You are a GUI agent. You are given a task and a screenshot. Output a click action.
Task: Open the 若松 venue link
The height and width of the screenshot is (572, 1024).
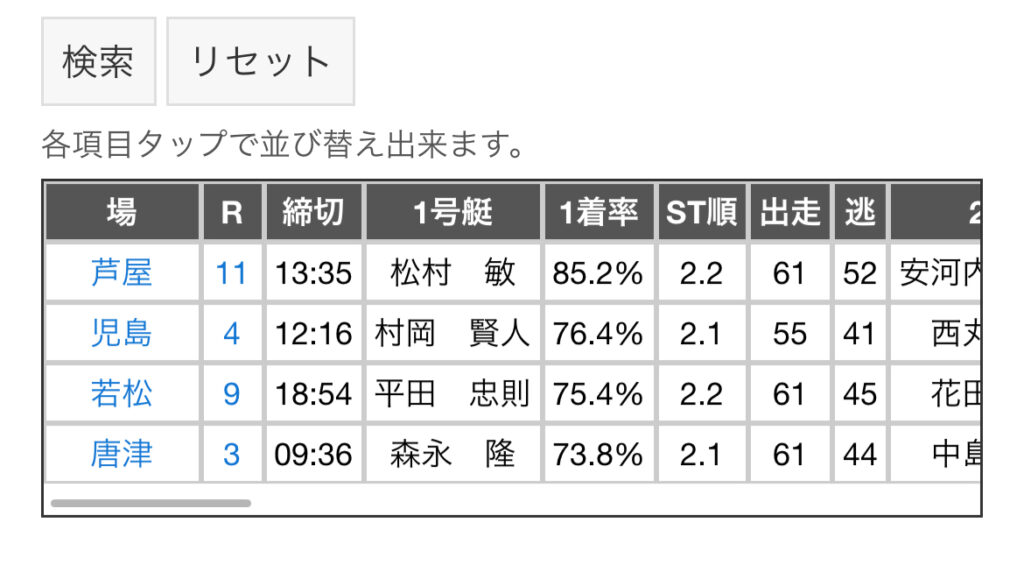coord(121,394)
